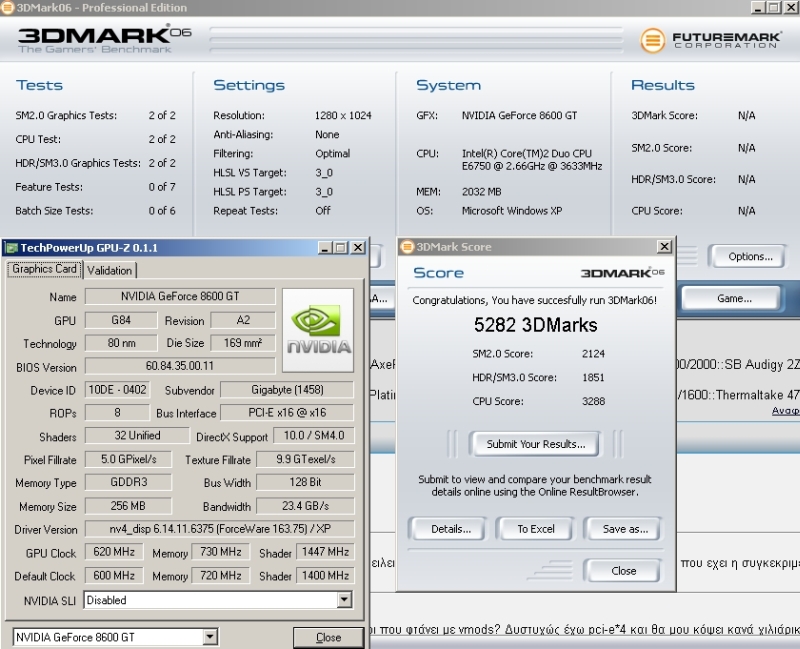800x649 pixels.
Task: Click Save as in score dialog
Action: pyautogui.click(x=625, y=529)
